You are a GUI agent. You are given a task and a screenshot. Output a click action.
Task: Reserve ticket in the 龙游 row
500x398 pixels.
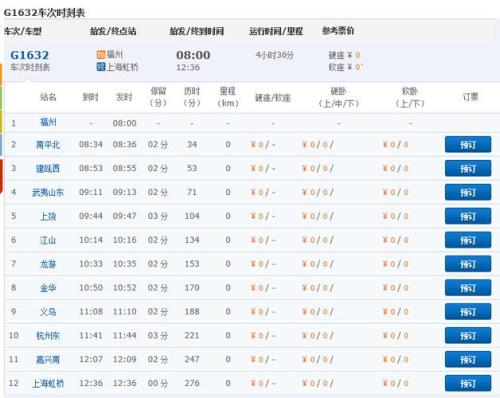(x=468, y=264)
